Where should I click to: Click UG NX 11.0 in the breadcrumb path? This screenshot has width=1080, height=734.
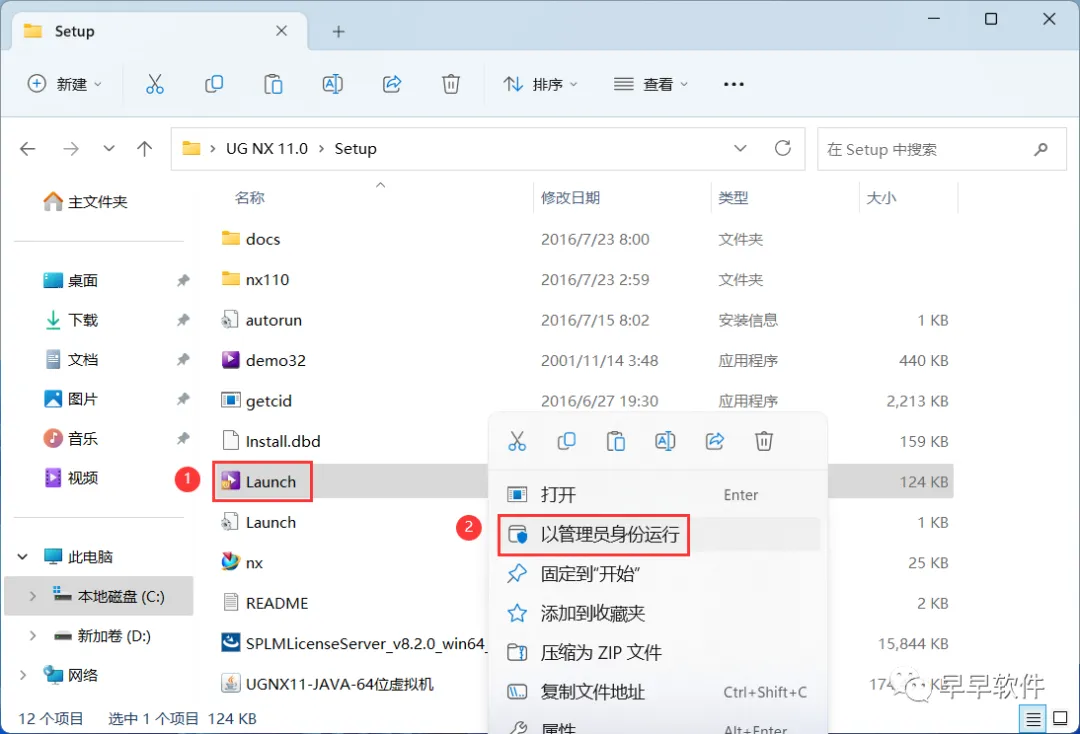pos(267,149)
